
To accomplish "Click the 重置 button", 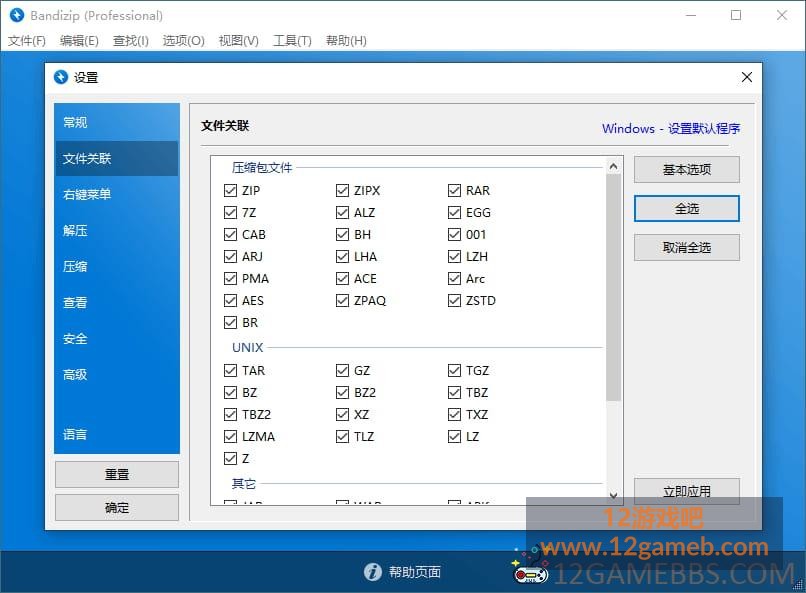I will (x=117, y=474).
